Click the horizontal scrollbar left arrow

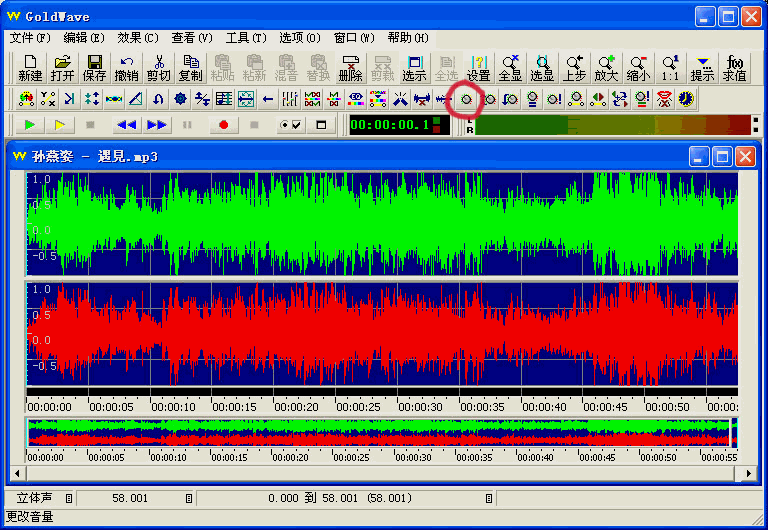pyautogui.click(x=18, y=473)
